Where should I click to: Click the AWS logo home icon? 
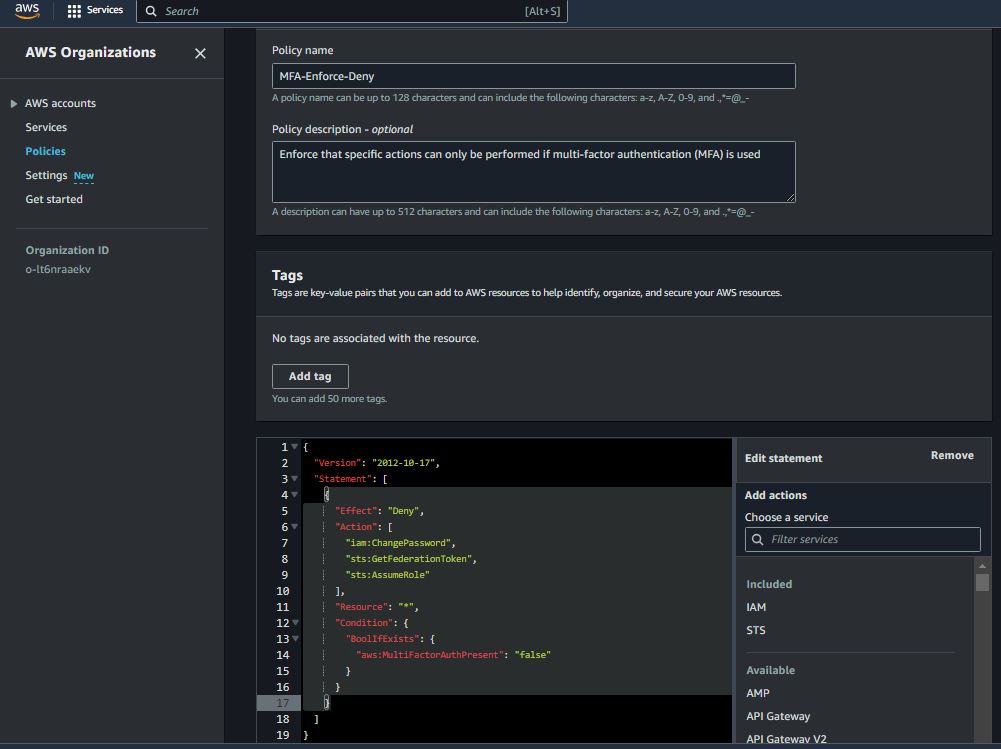pyautogui.click(x=27, y=11)
